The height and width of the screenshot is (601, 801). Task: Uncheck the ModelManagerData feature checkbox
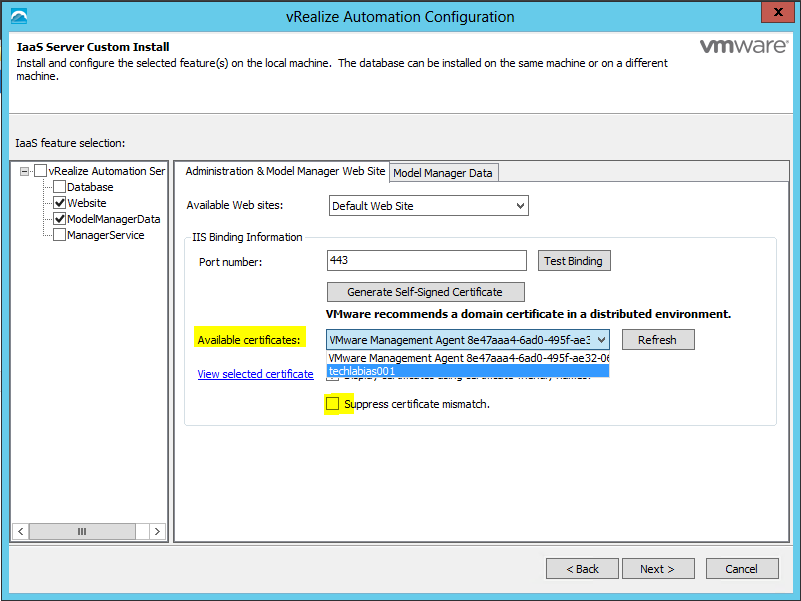59,219
